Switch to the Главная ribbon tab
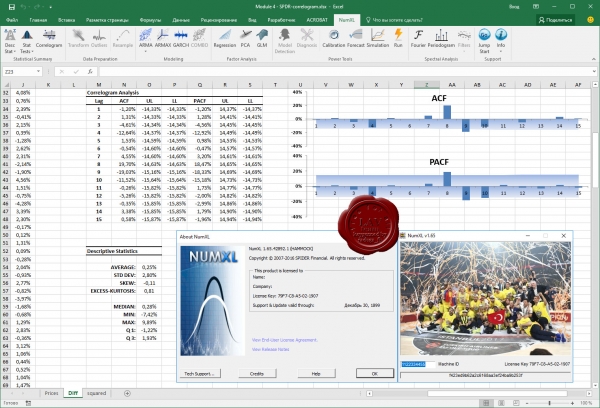600x408 pixels. coord(38,20)
